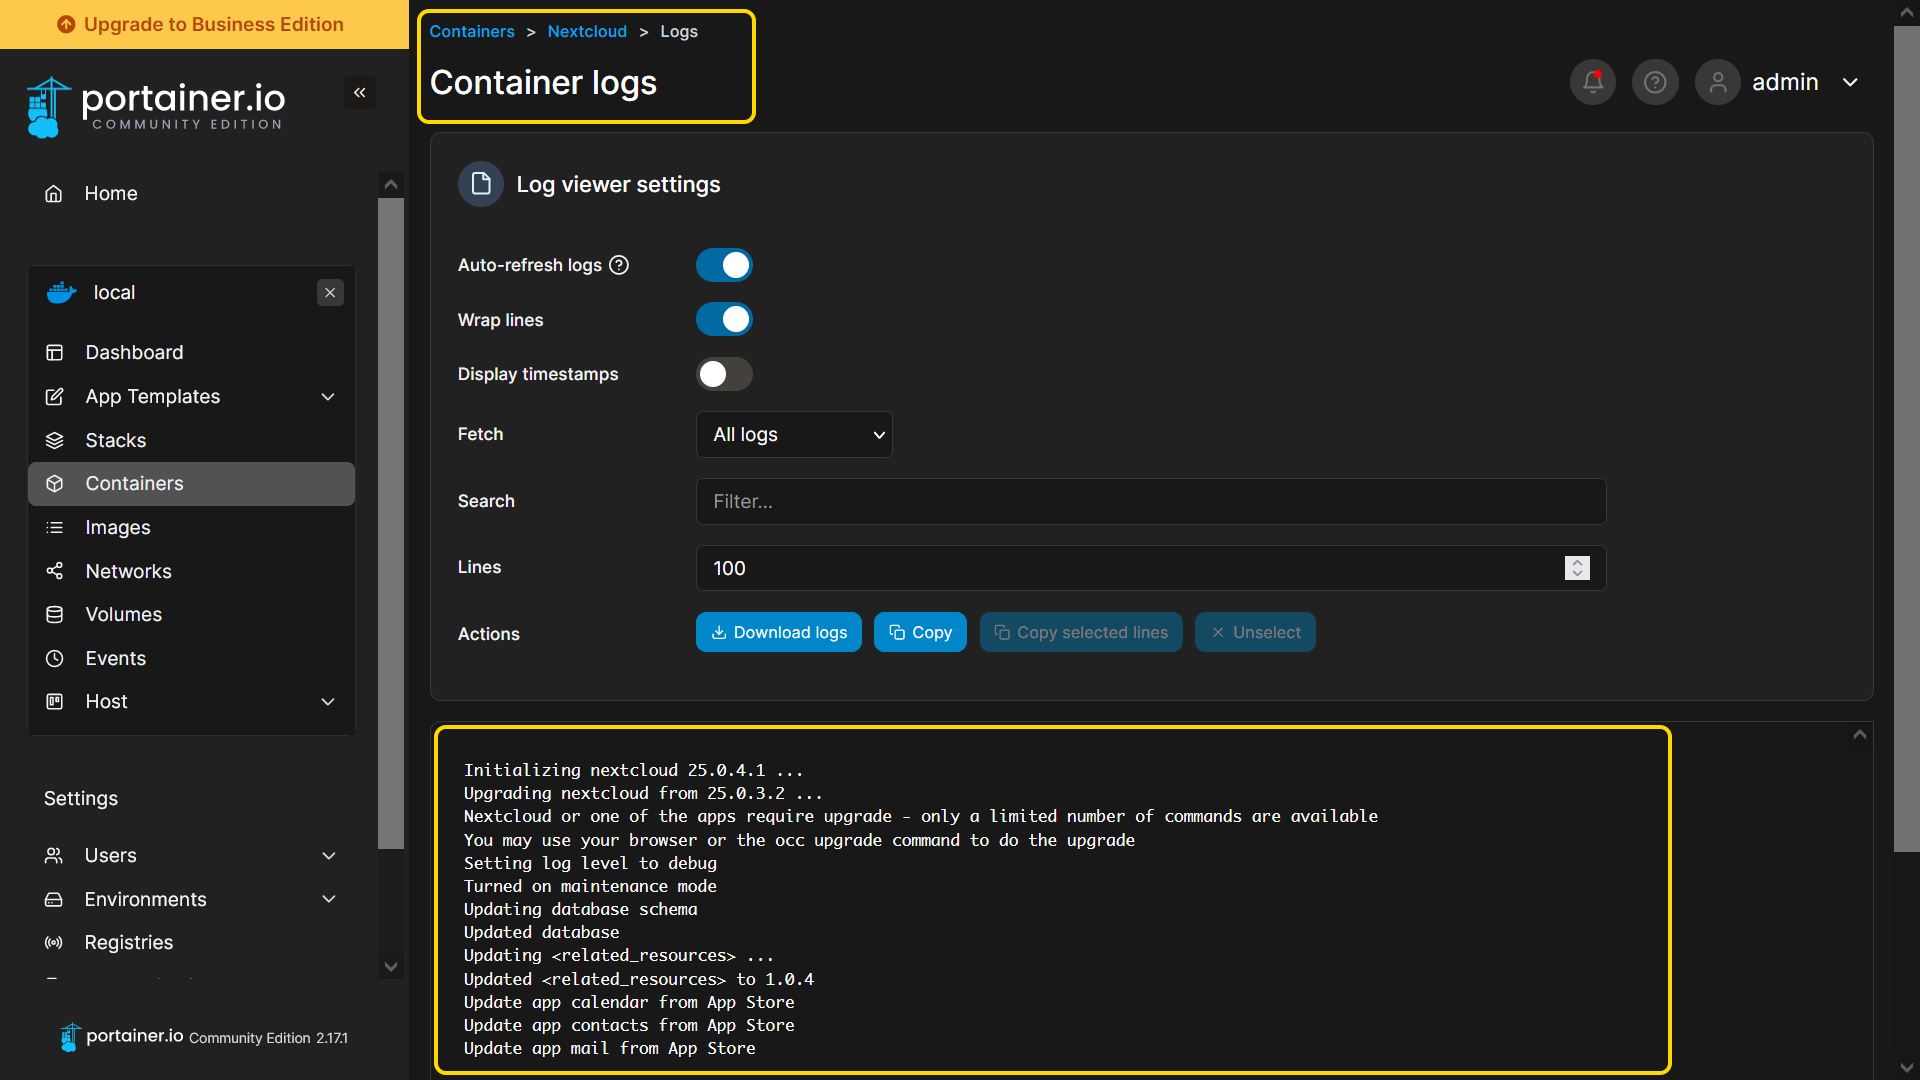Image resolution: width=1920 pixels, height=1080 pixels.
Task: Click Copy selected lines button
Action: [1081, 632]
